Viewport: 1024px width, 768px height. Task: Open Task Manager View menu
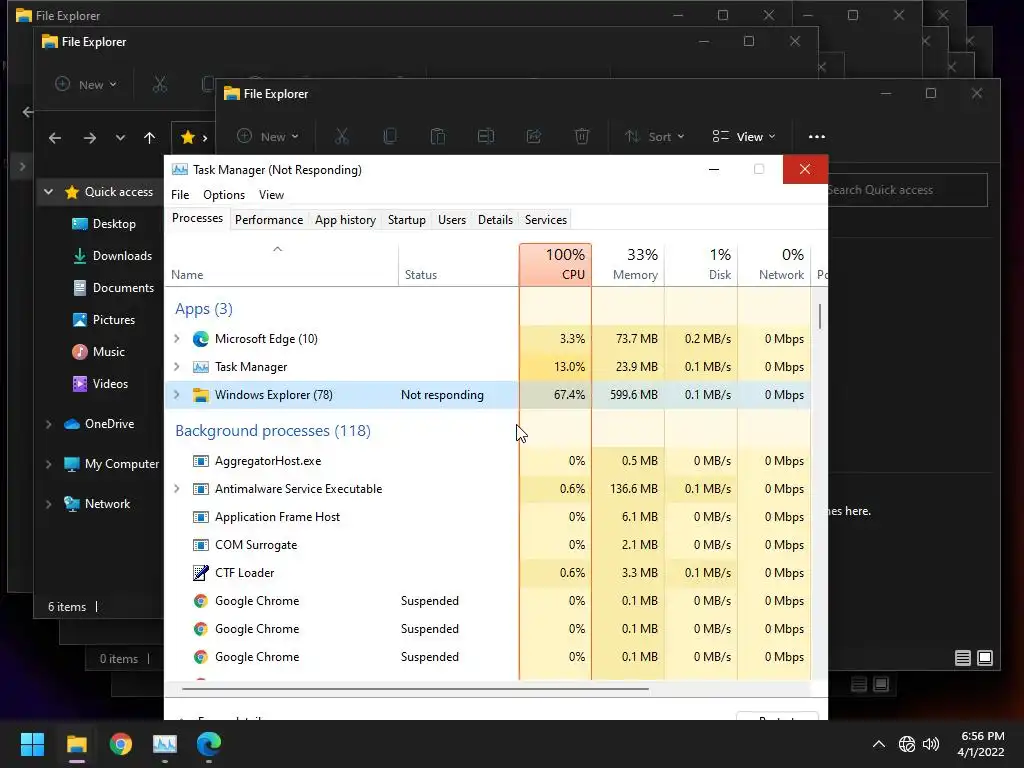coord(271,195)
